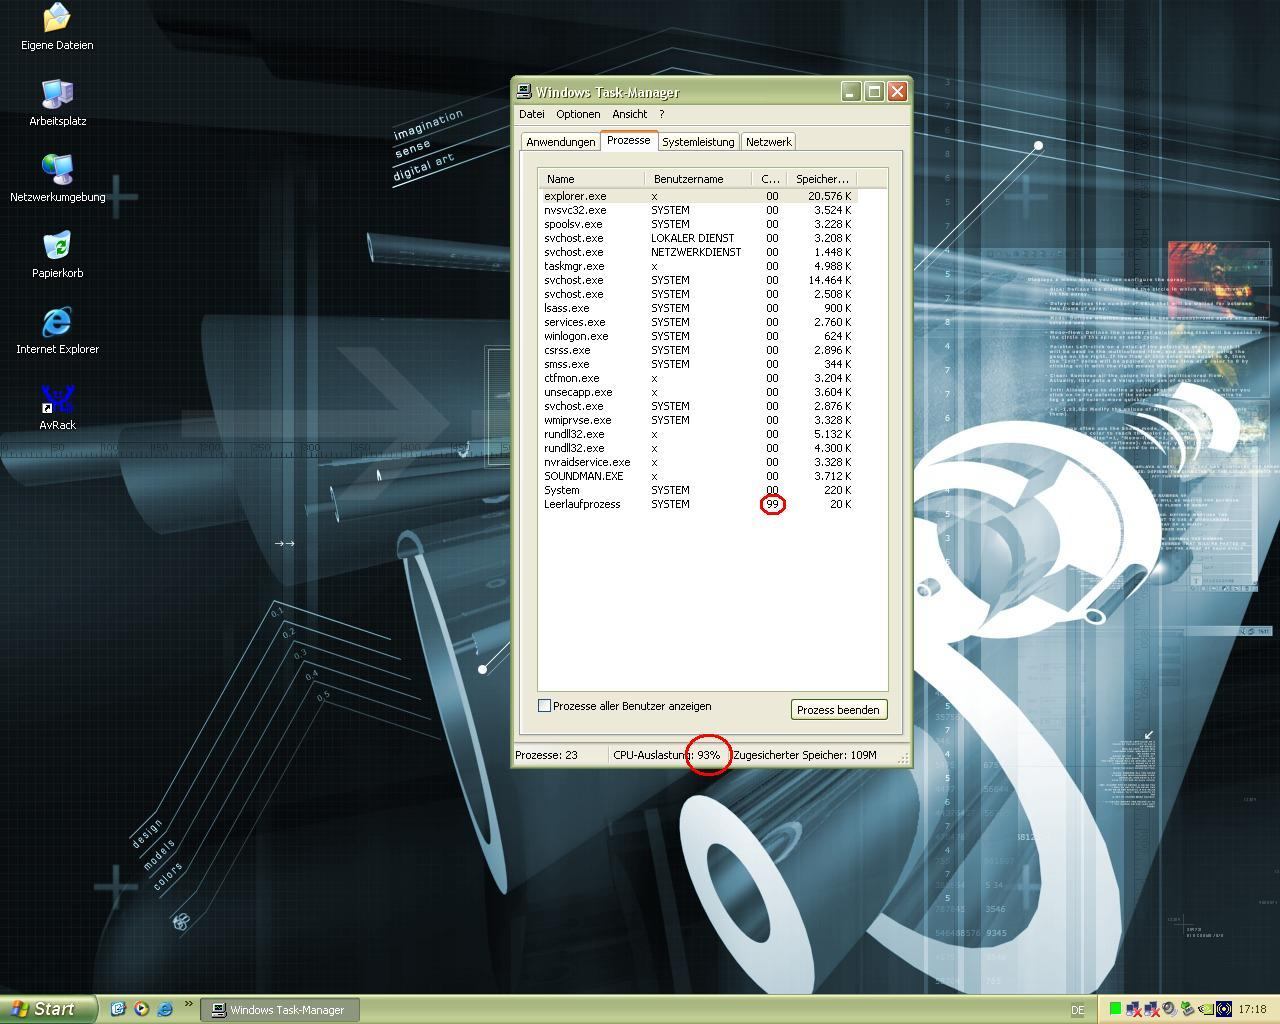
Task: Select the AvRack desktop shortcut
Action: point(57,406)
